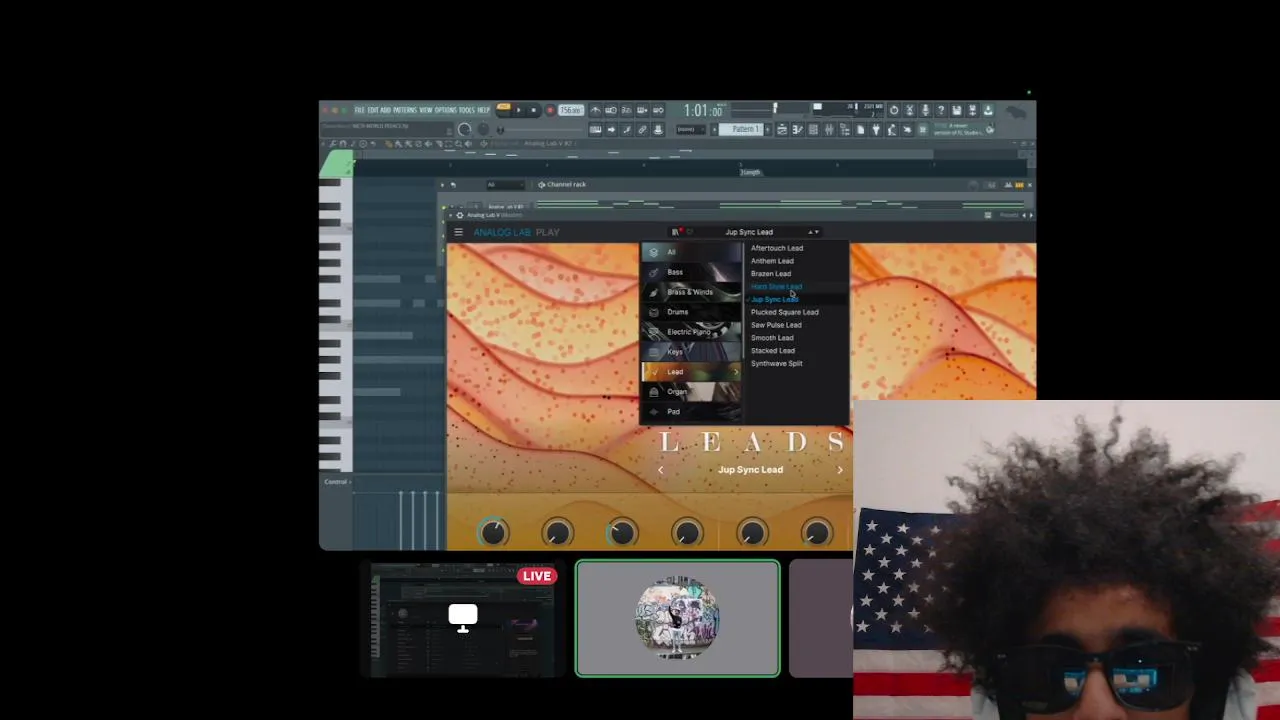Open the FILE menu in FL Studio

click(359, 110)
